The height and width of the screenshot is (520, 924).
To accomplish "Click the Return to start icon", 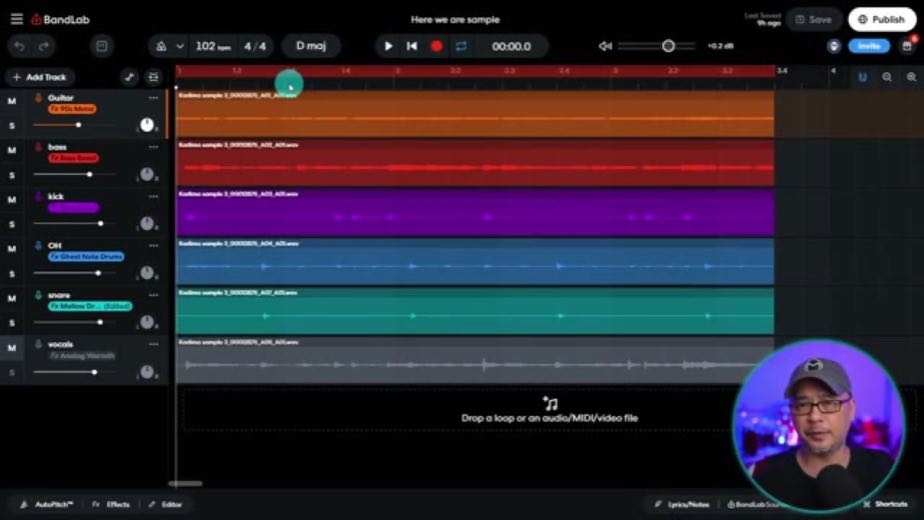I will [412, 46].
